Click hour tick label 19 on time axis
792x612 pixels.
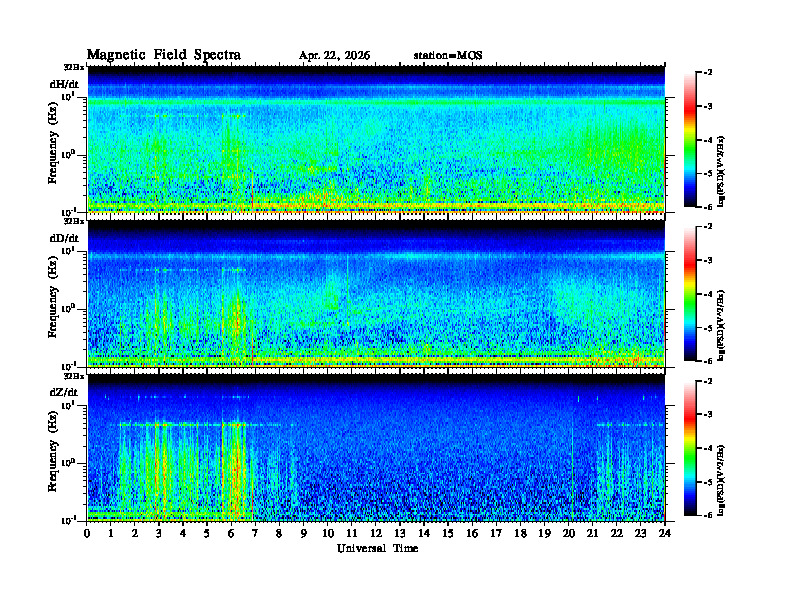(x=544, y=533)
